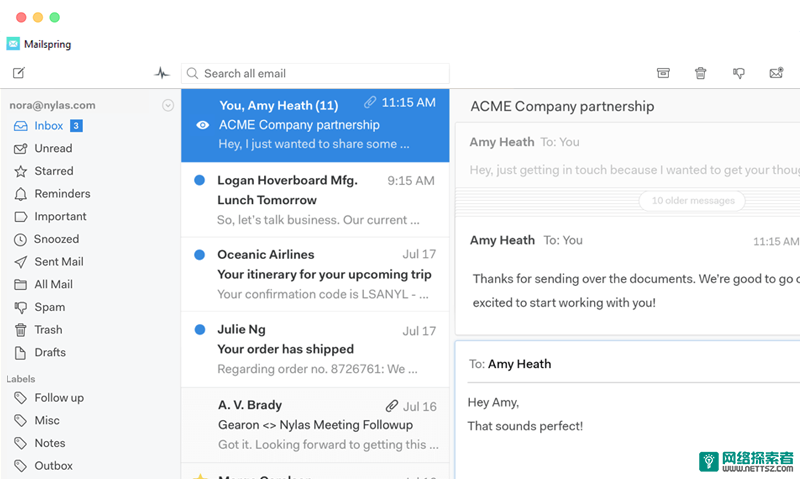Screen dimensions: 800x479
Task: Archive the thread with the archive icon
Action: [x=663, y=73]
